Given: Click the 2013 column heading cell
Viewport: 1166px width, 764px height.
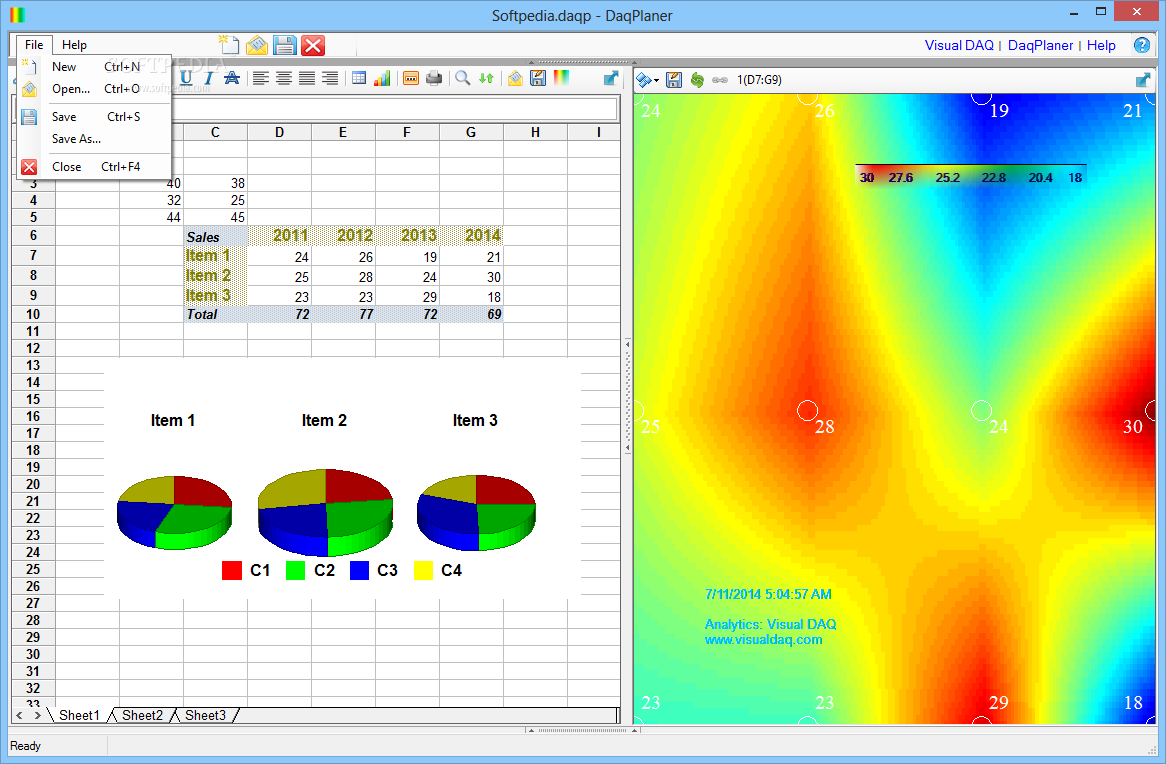Looking at the screenshot, I should click(408, 236).
